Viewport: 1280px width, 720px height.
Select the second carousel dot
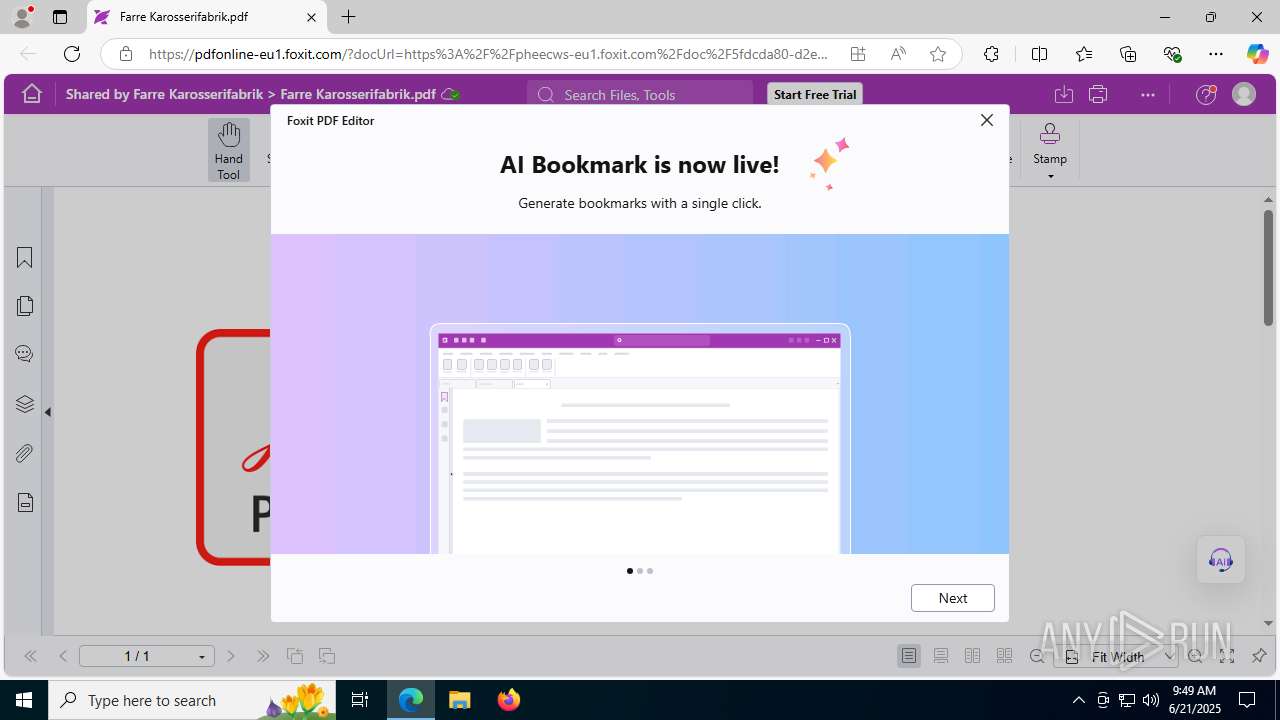point(640,571)
